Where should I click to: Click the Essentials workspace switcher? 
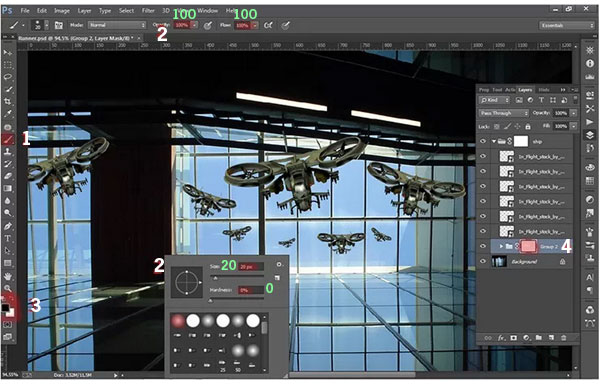(x=566, y=26)
